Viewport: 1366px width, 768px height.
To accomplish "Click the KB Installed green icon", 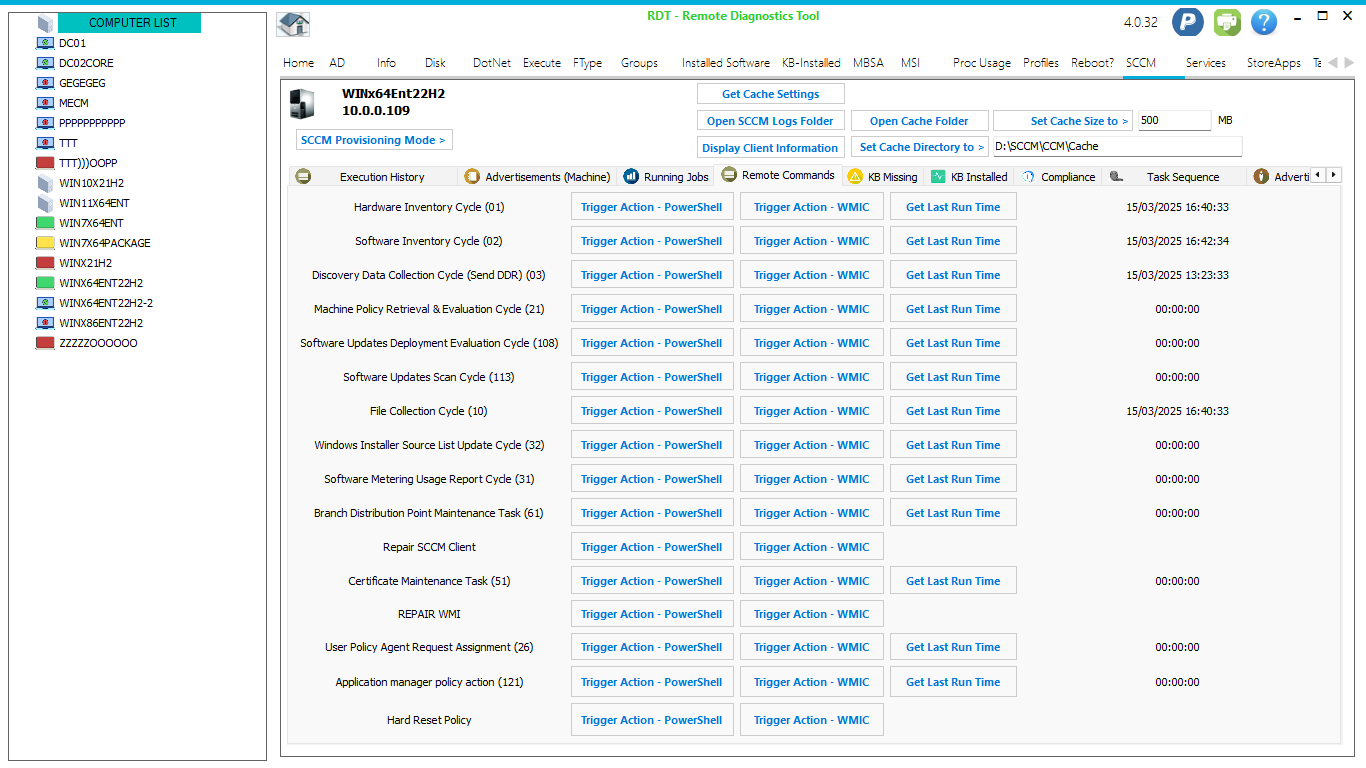I will 938,176.
